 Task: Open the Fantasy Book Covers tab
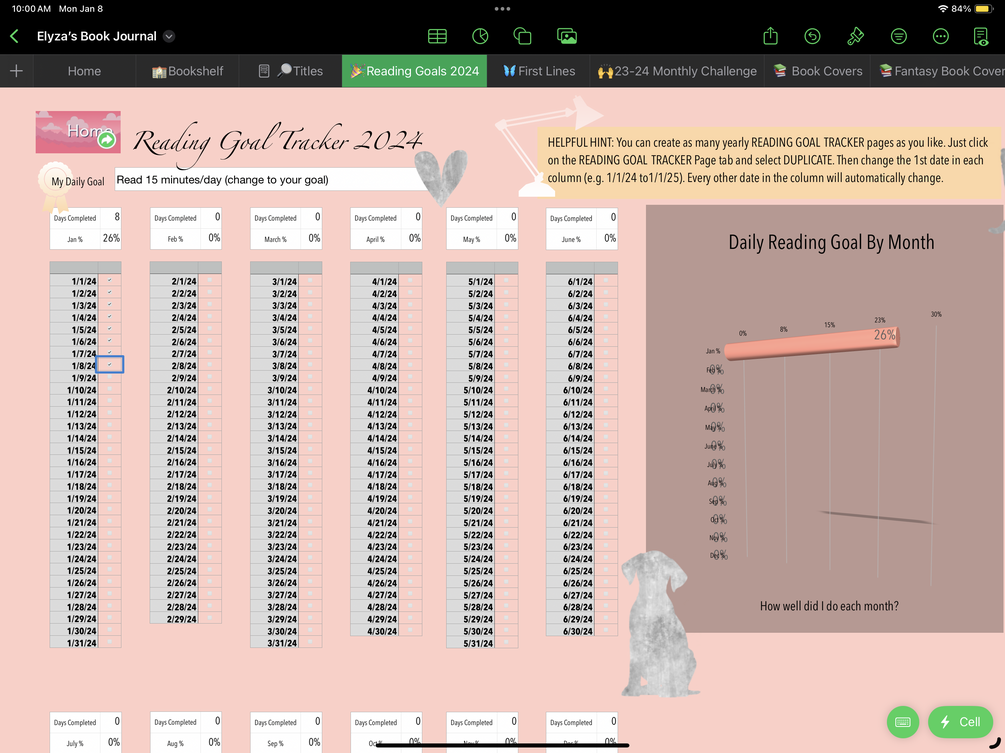[939, 71]
